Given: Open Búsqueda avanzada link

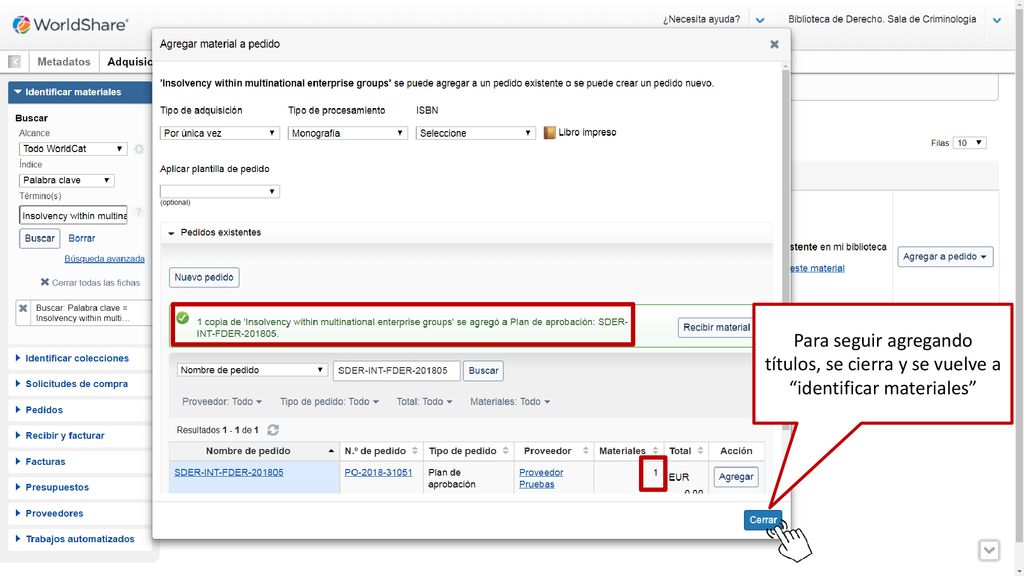Looking at the screenshot, I should (104, 259).
